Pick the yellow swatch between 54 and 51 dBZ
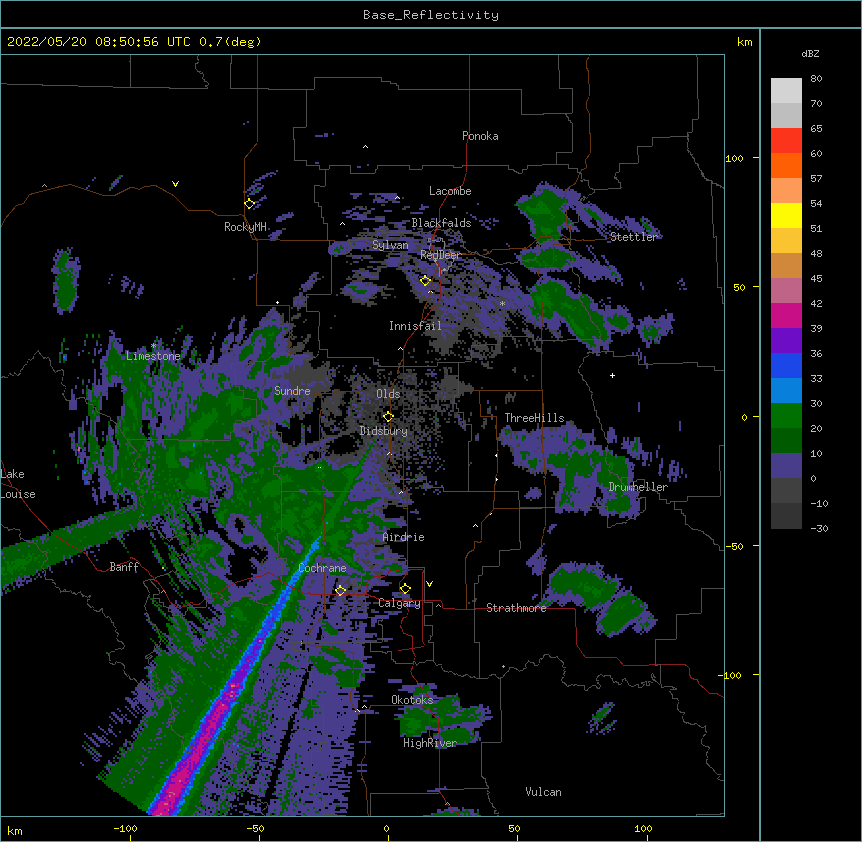 tap(786, 215)
